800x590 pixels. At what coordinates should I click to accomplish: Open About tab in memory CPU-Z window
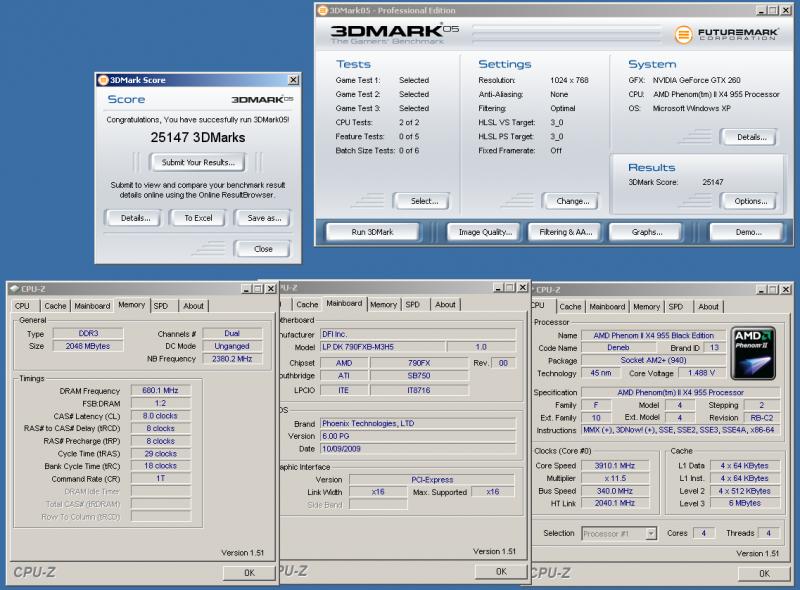pos(193,306)
